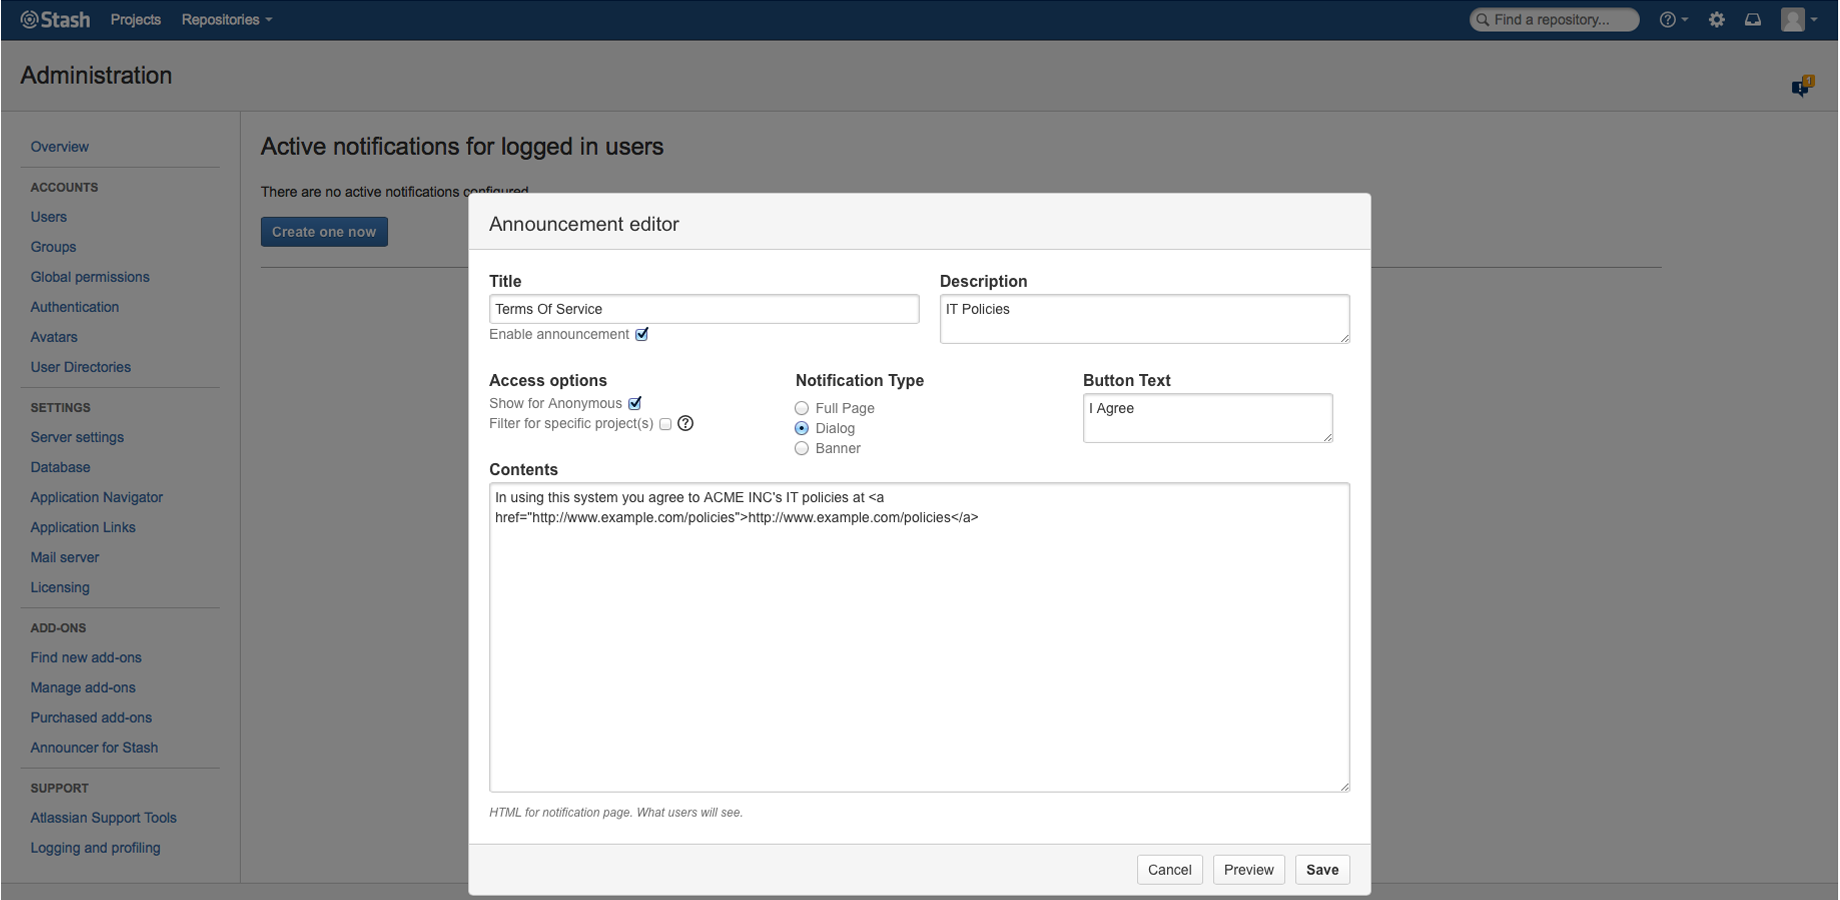This screenshot has height=900, width=1840.
Task: Preview the announcement
Action: (1248, 870)
